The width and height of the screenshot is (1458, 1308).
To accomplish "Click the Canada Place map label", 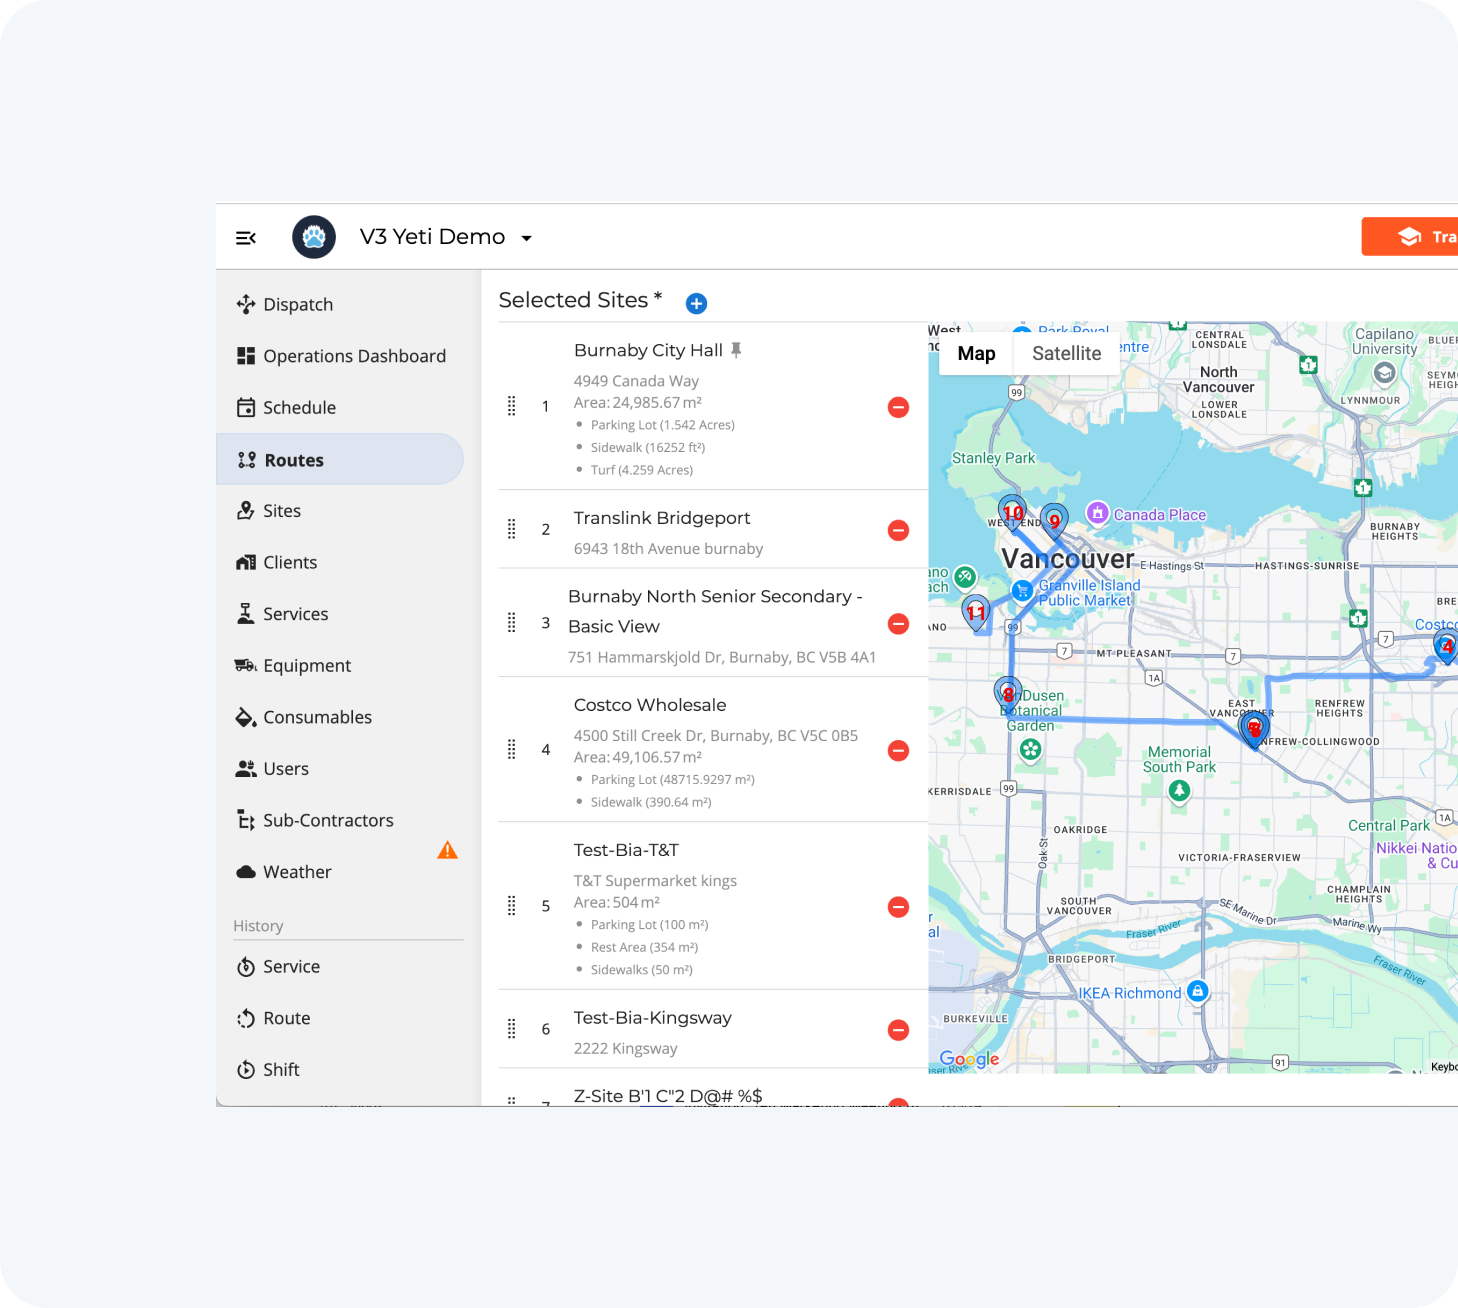I will click(x=1160, y=515).
